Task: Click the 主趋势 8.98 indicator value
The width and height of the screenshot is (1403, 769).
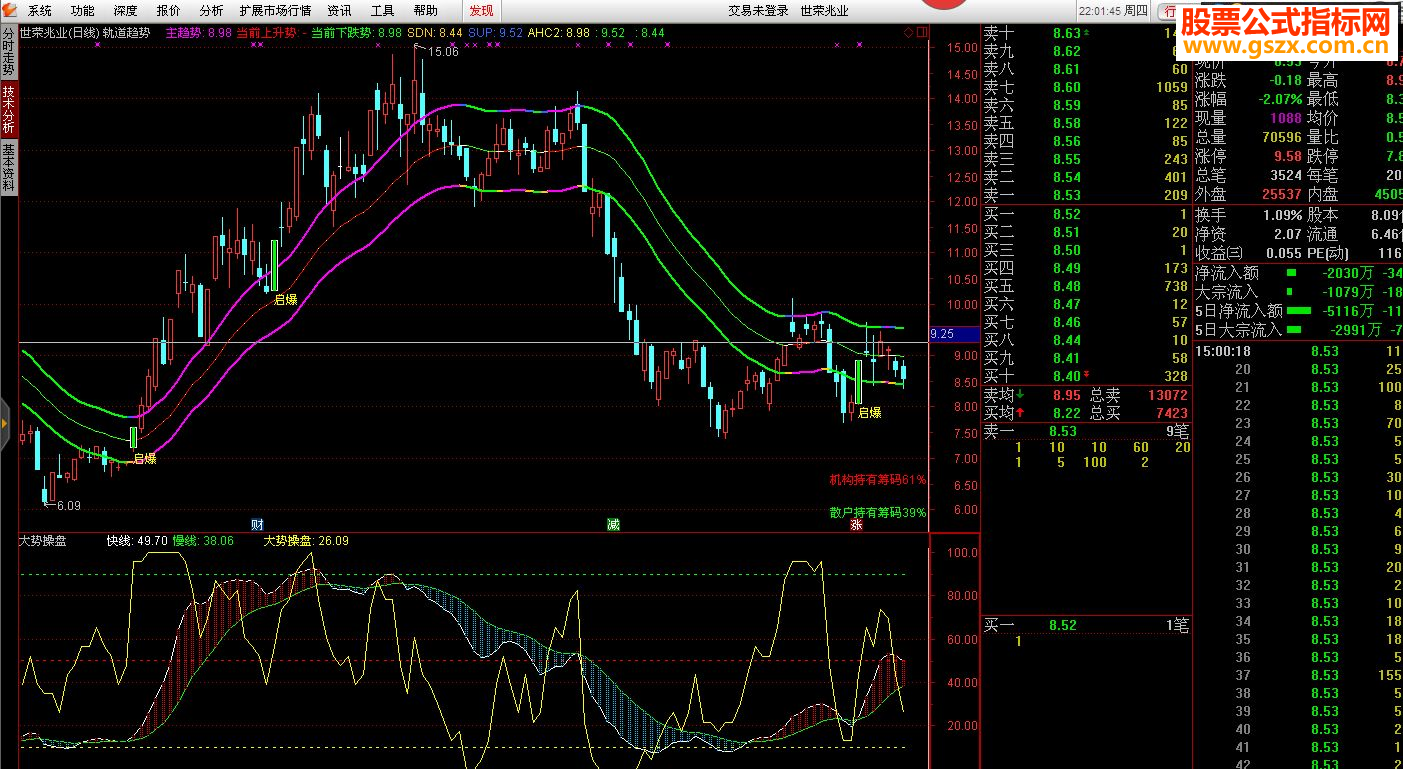Action: (199, 33)
